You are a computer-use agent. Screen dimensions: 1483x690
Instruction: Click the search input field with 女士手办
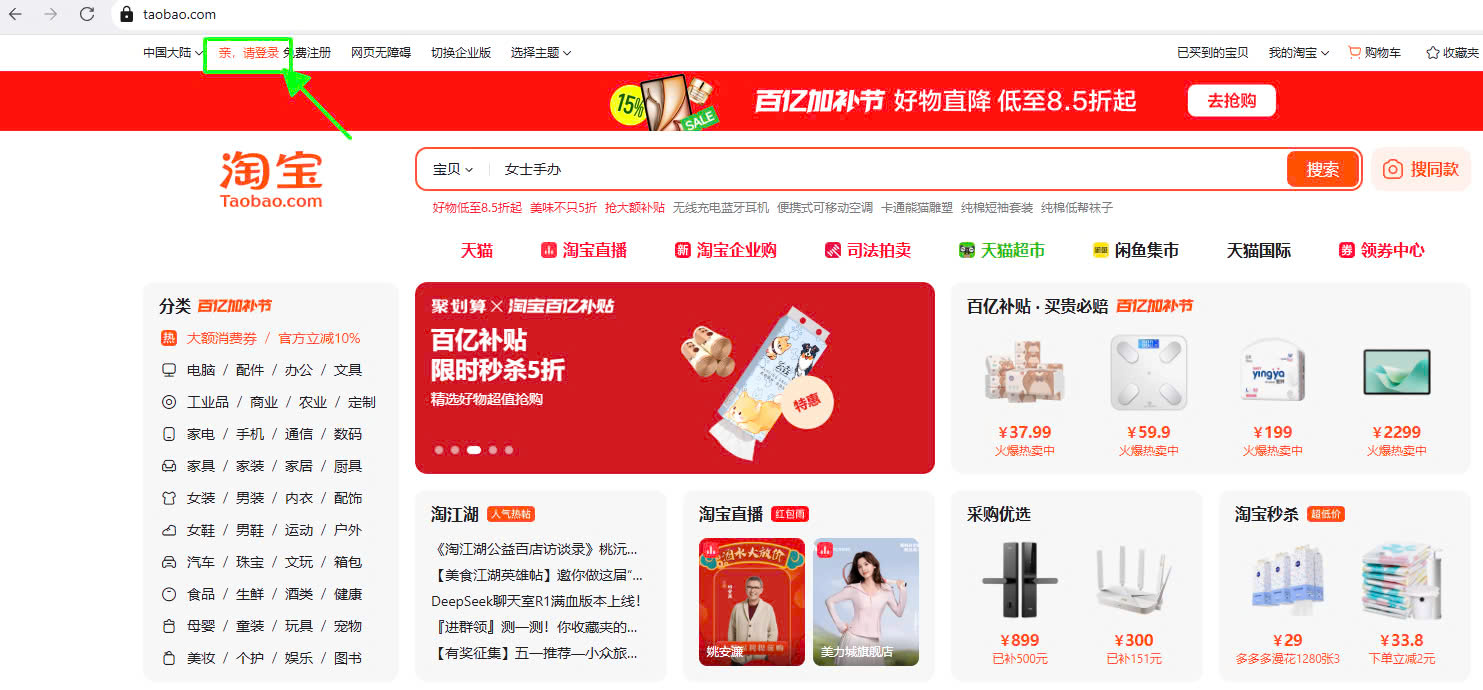tap(890, 170)
